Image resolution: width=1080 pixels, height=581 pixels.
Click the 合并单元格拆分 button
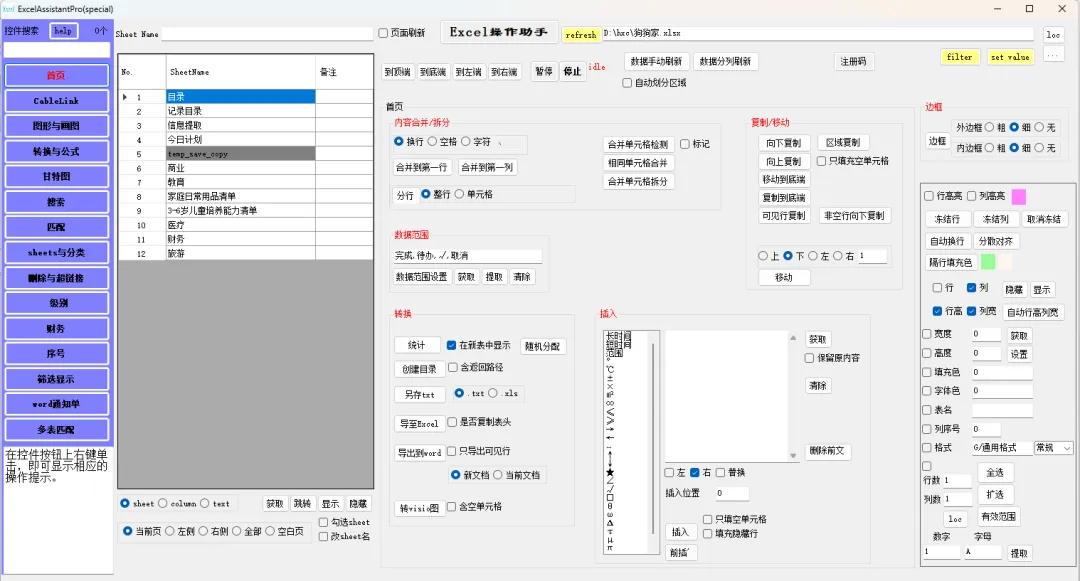point(638,182)
